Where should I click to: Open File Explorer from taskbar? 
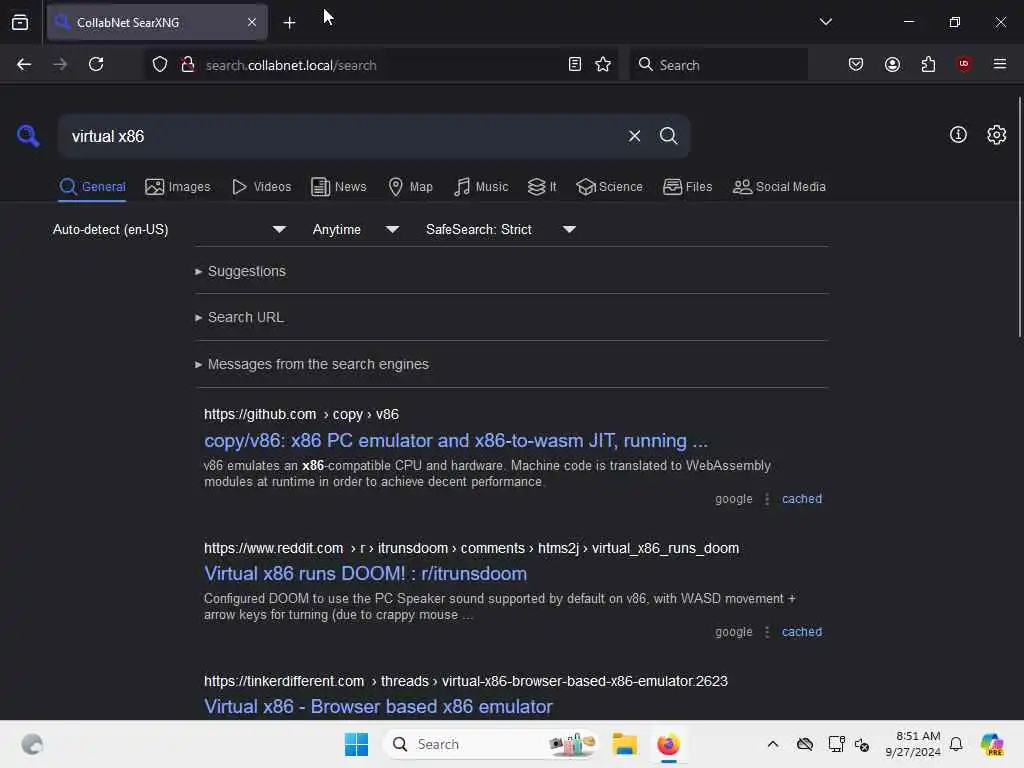pos(624,744)
